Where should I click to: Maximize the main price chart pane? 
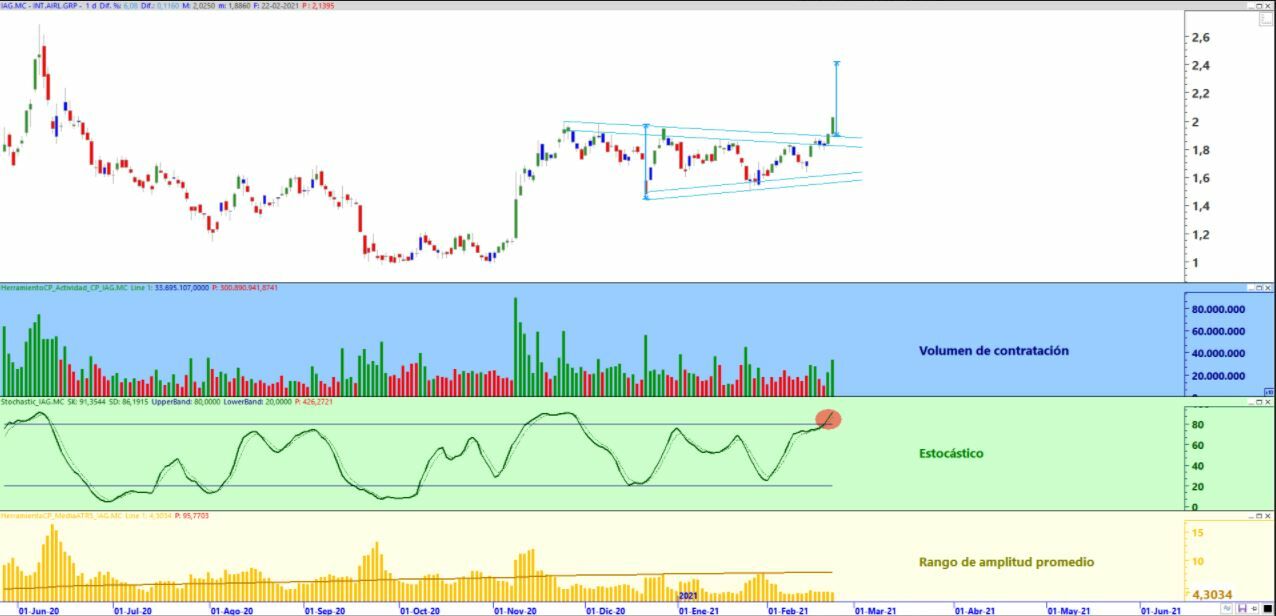(1259, 6)
